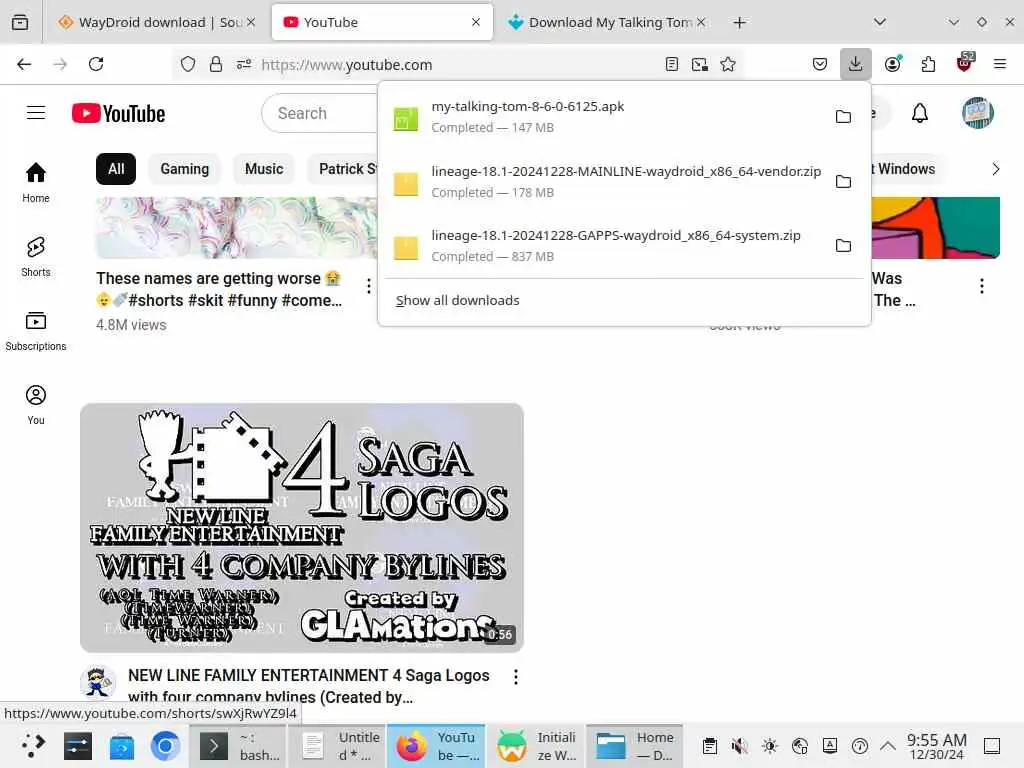1024x768 pixels.
Task: Open the KDE application launcher
Action: point(33,746)
